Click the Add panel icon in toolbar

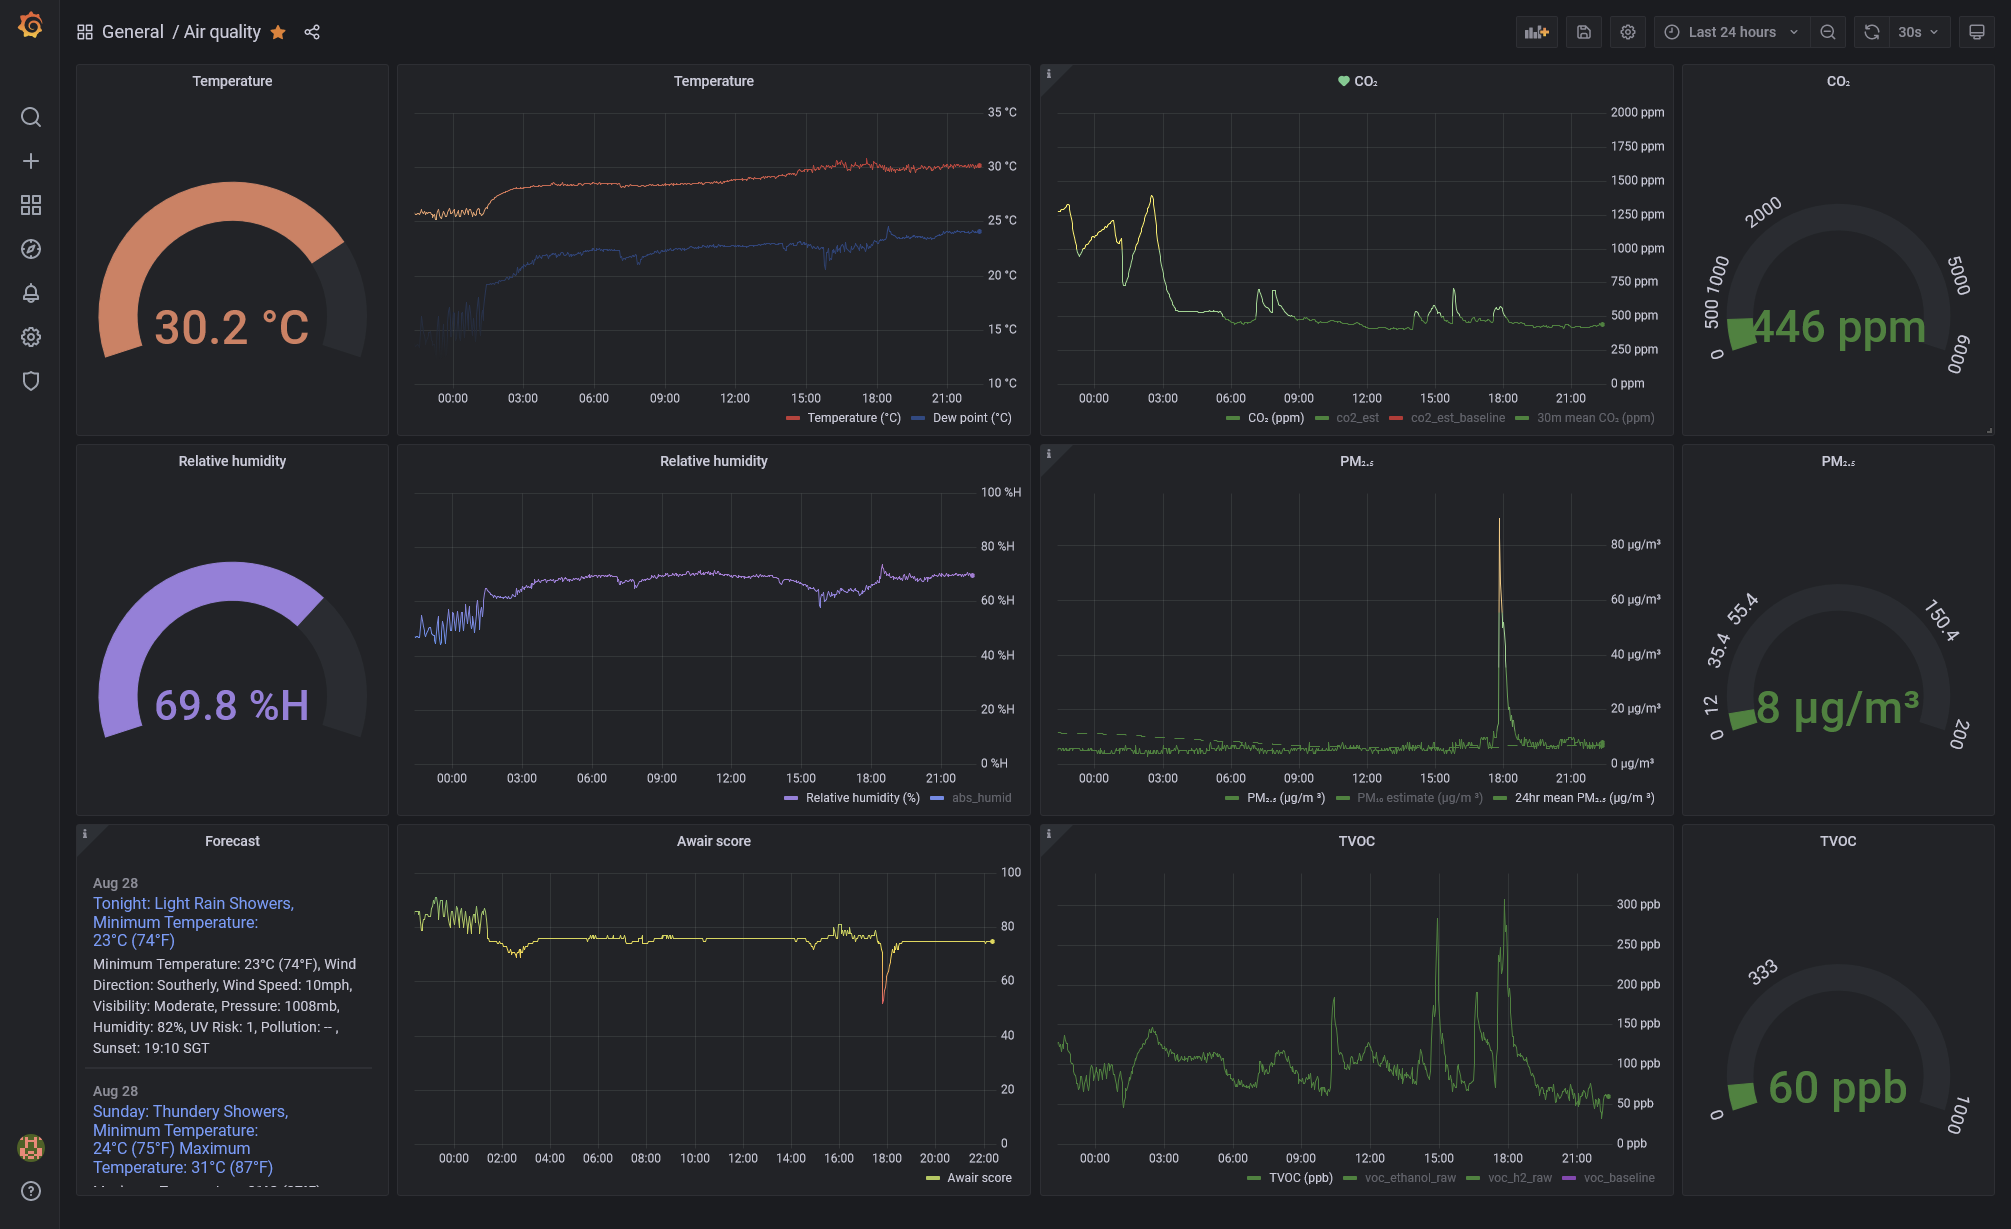[x=1536, y=32]
